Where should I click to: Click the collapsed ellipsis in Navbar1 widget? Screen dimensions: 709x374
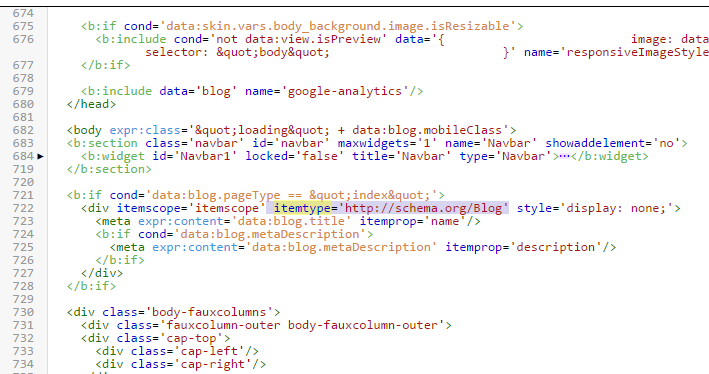565,156
